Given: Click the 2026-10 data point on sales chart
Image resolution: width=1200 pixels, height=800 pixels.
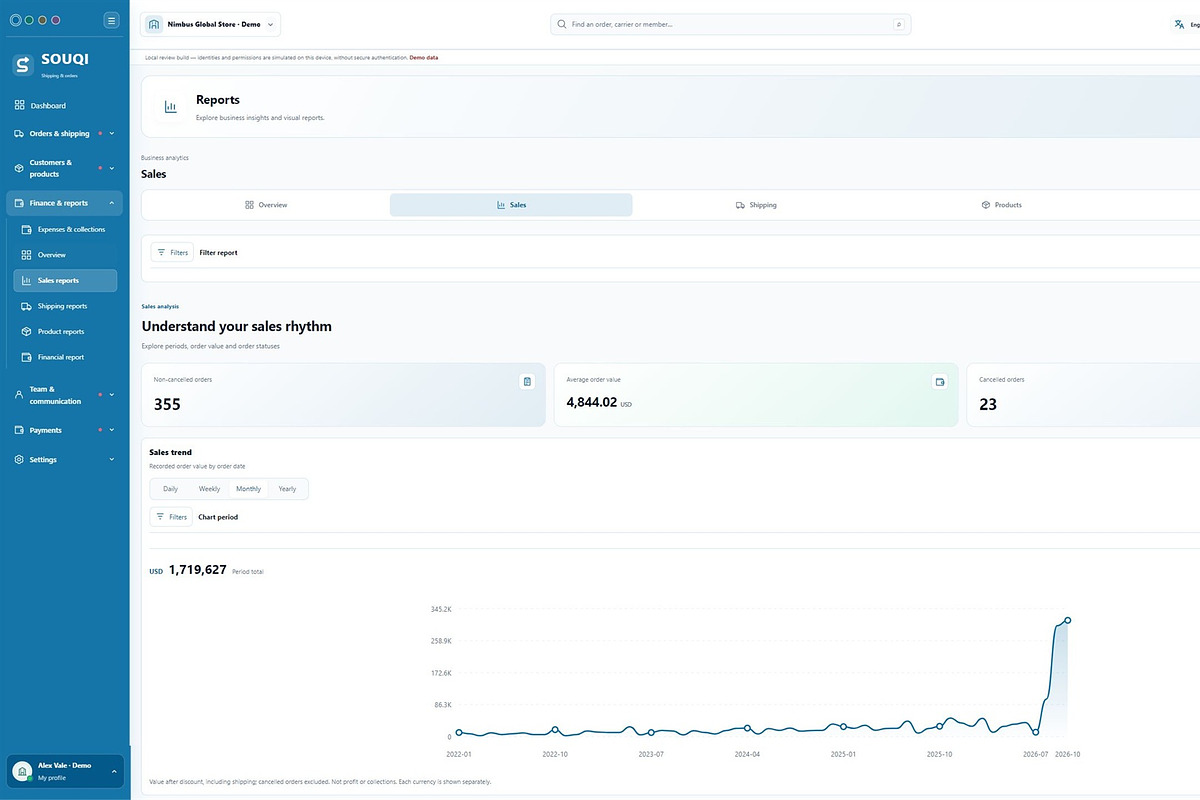Looking at the screenshot, I should point(1068,620).
